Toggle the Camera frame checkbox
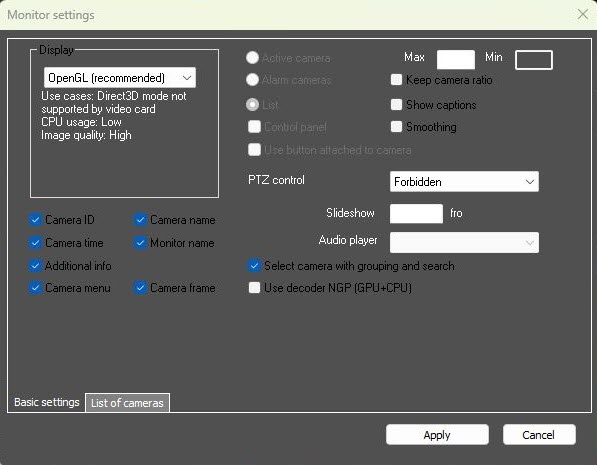 [x=140, y=288]
